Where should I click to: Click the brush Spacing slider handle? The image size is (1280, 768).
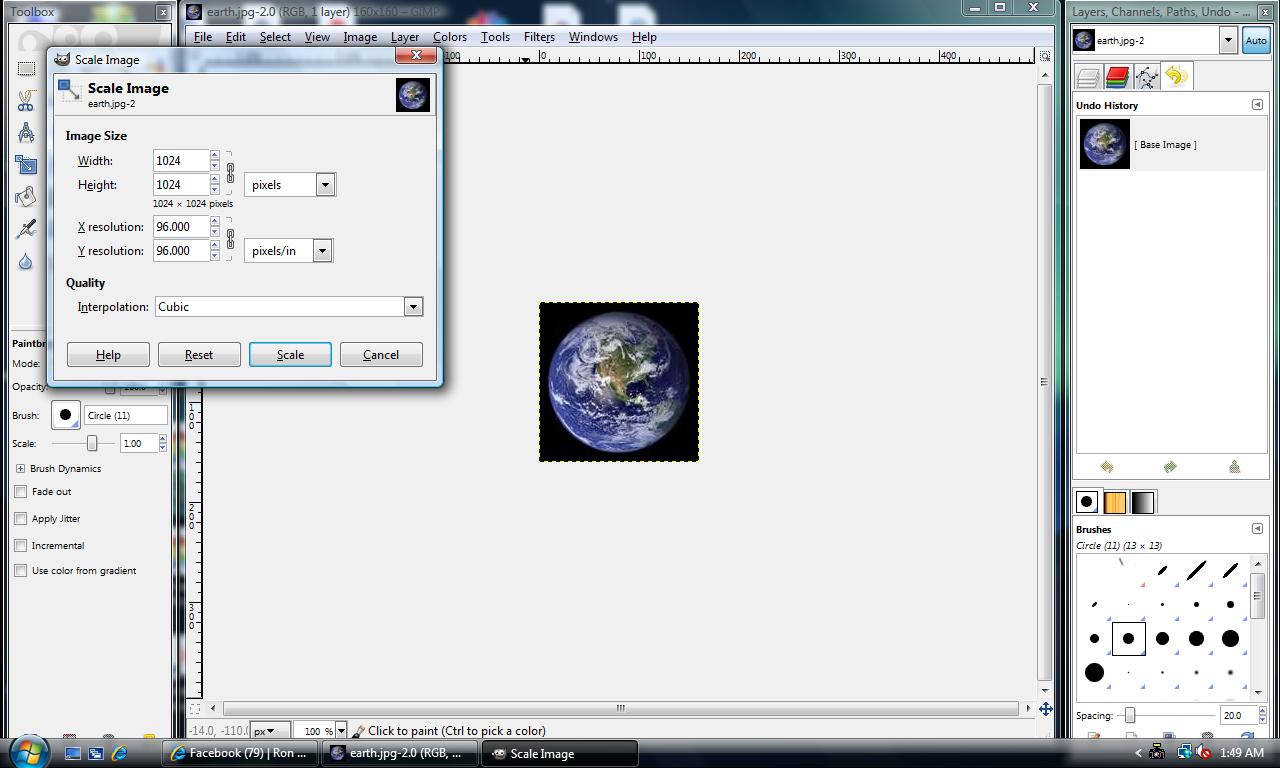[1130, 715]
